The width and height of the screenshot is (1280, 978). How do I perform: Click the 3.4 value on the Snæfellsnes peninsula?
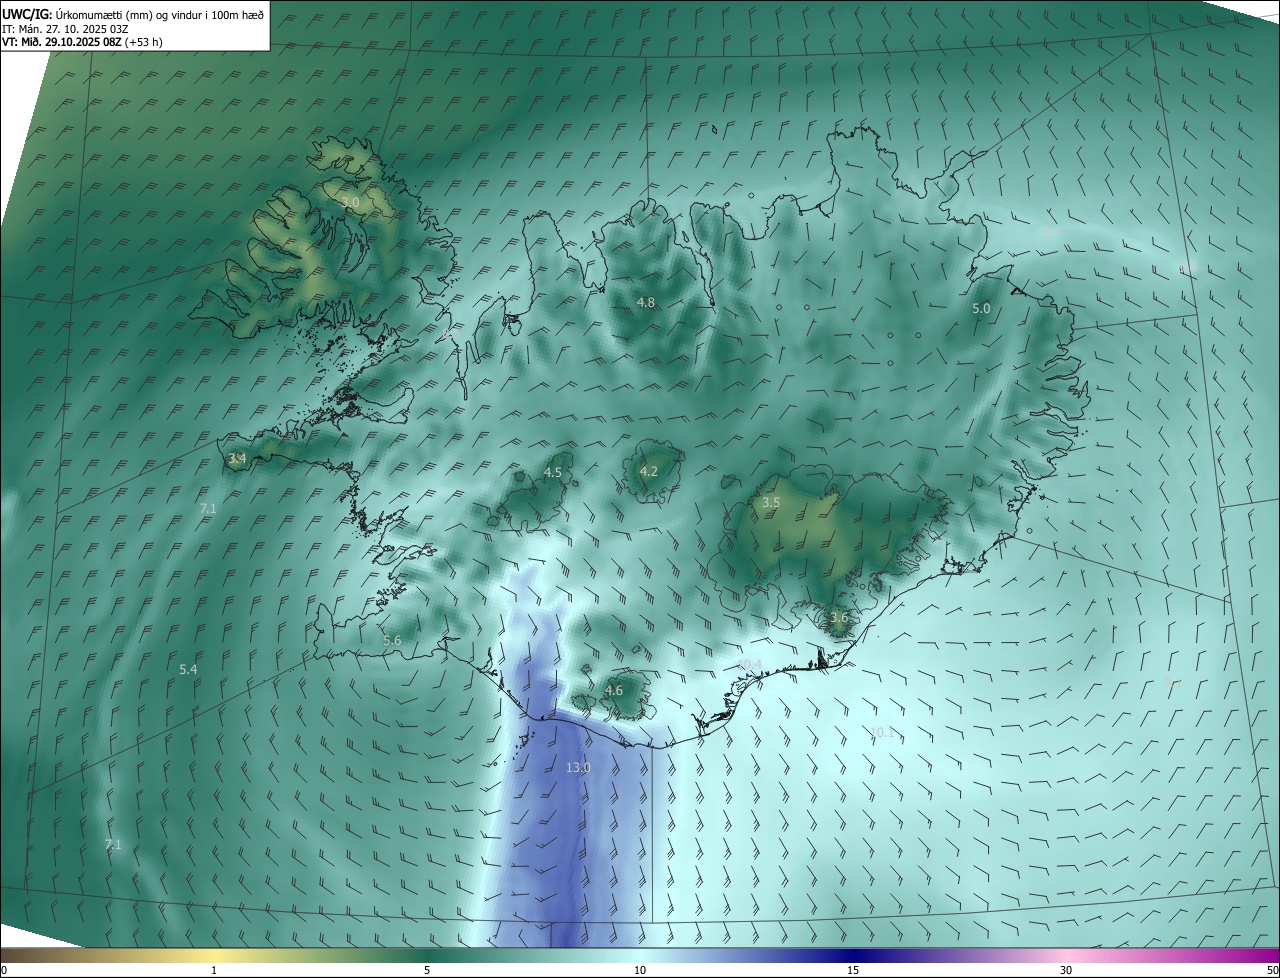(x=237, y=459)
